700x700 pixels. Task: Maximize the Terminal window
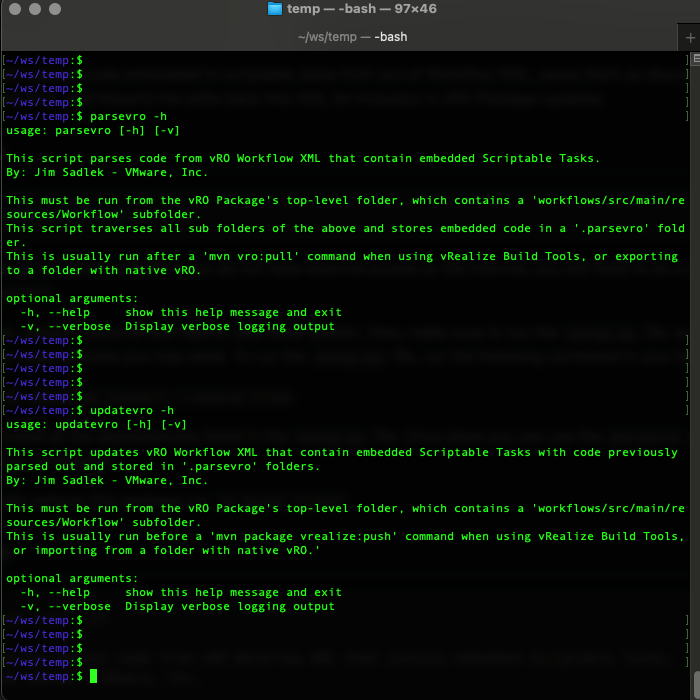[x=53, y=9]
